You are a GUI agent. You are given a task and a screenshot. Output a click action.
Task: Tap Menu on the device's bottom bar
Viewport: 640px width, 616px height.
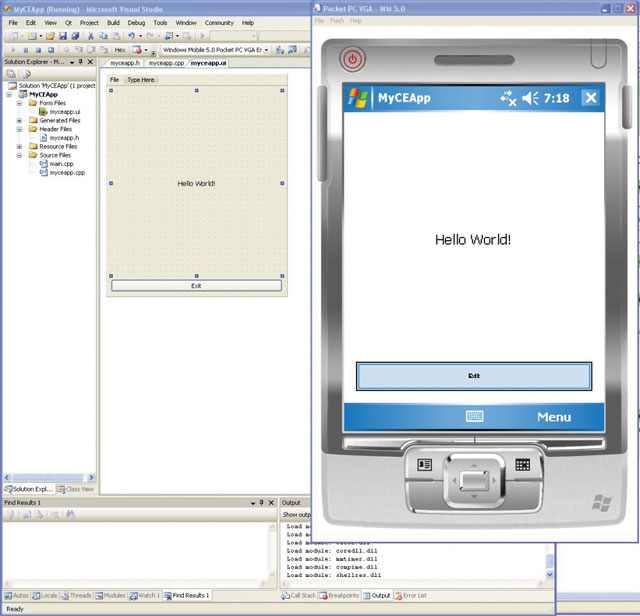tap(554, 417)
